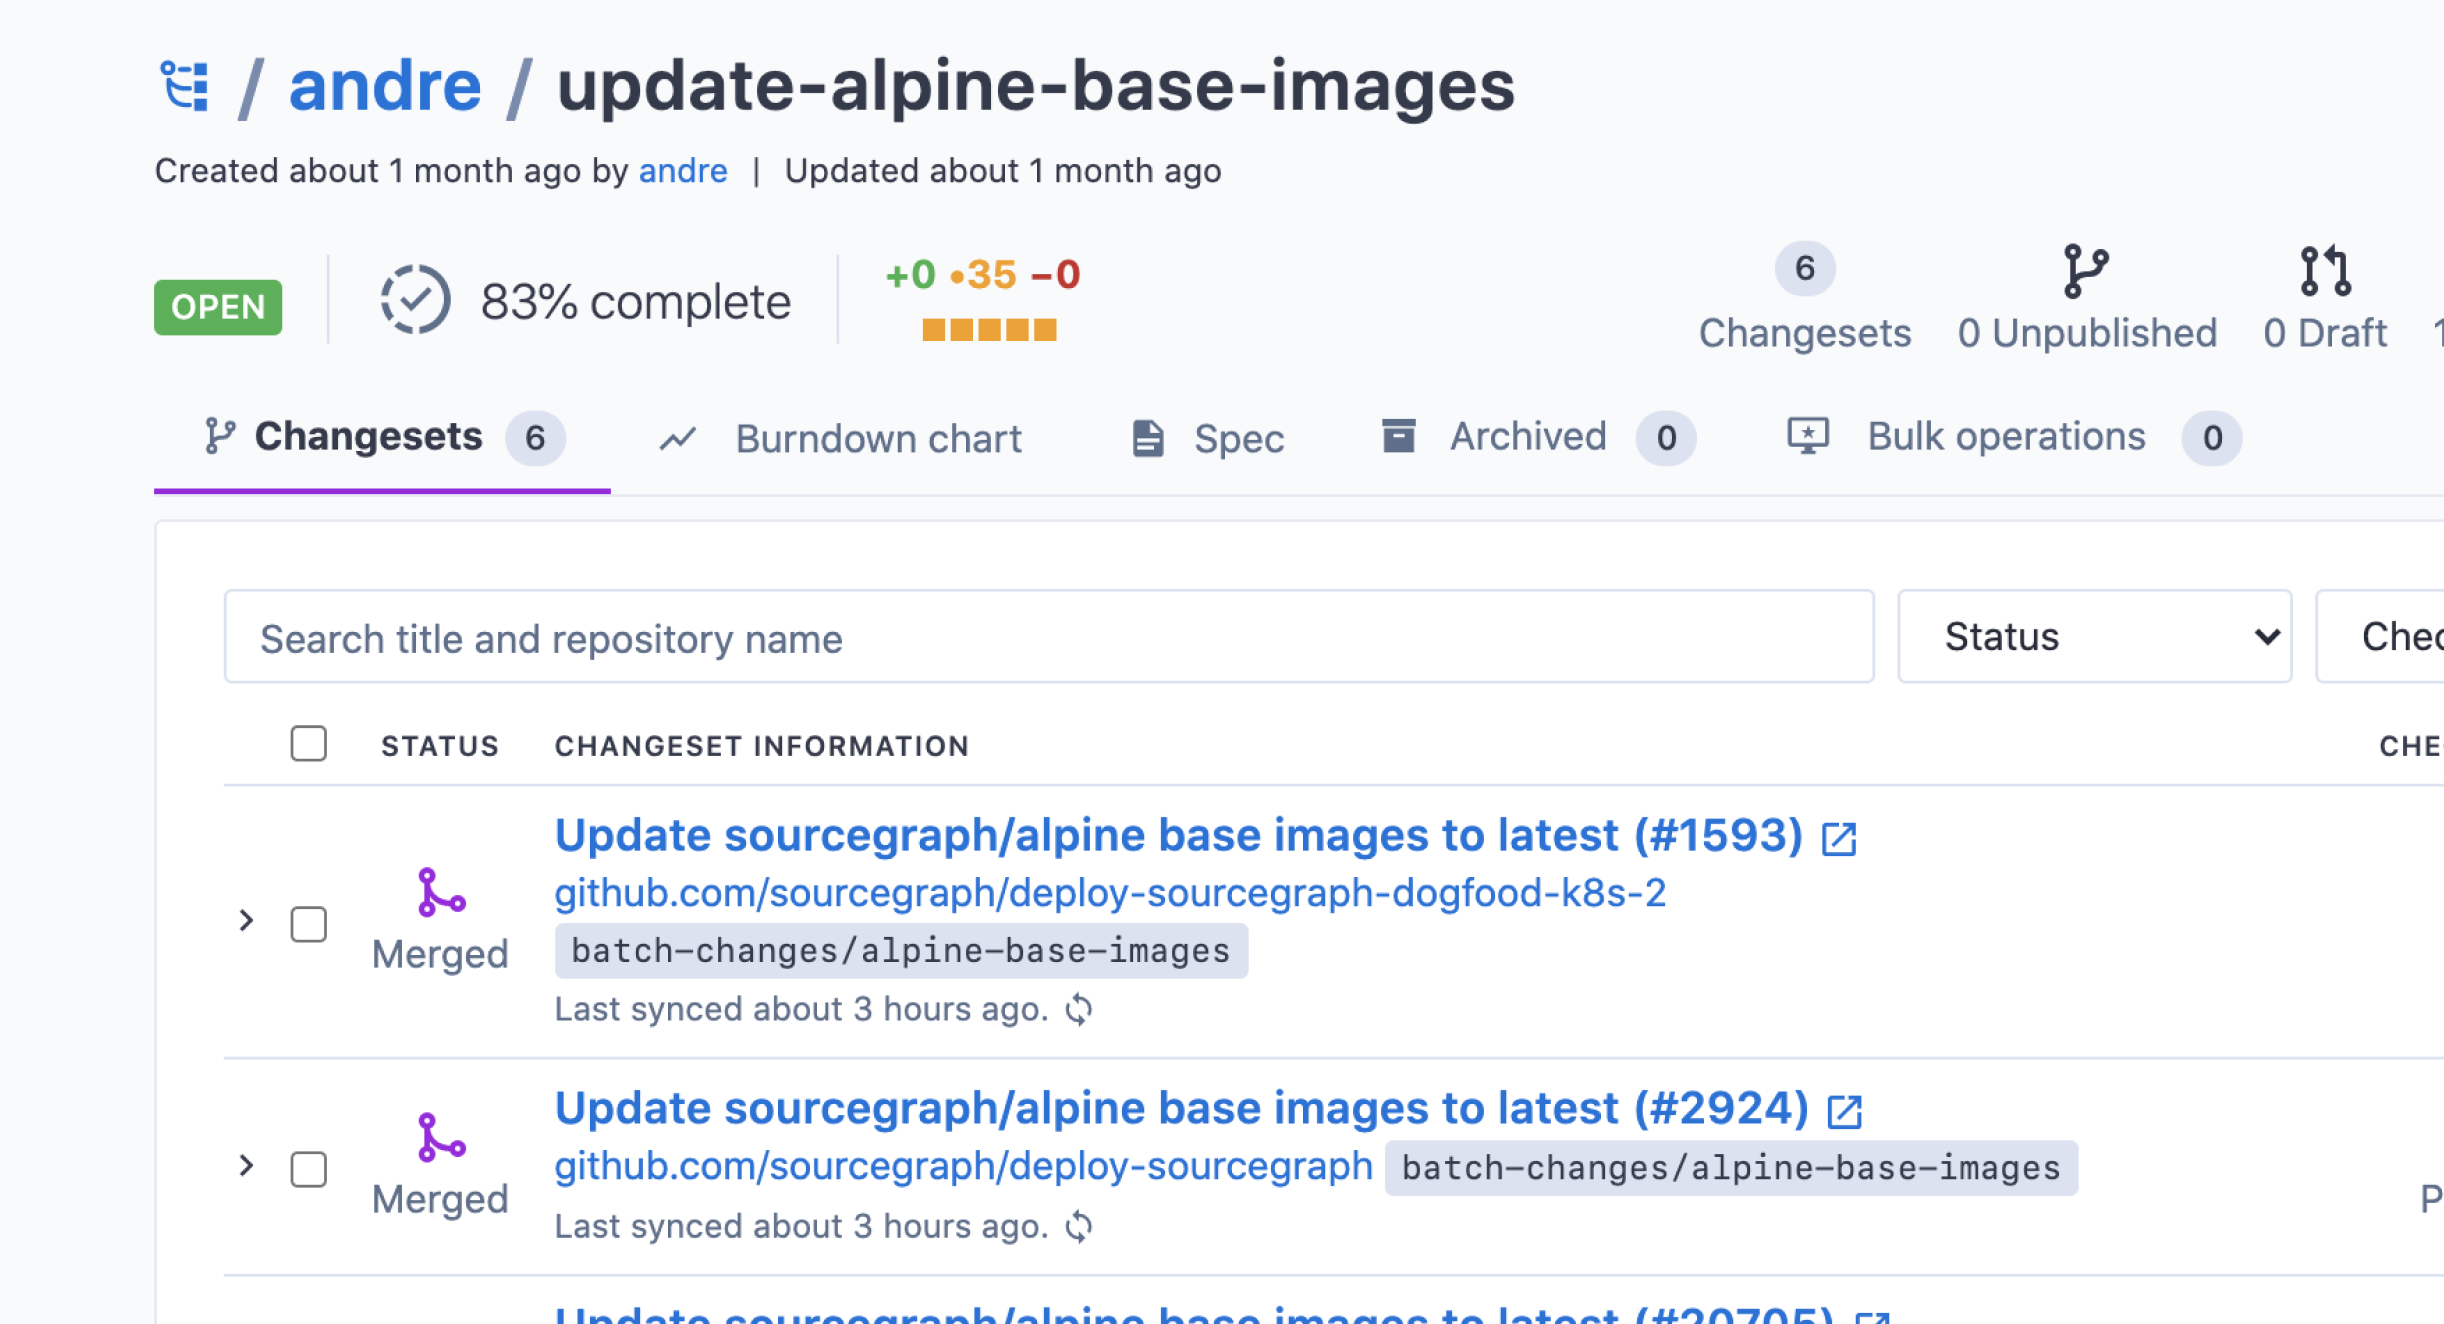
Task: Click the batch changes icon in breadcrumb
Action: pyautogui.click(x=185, y=86)
